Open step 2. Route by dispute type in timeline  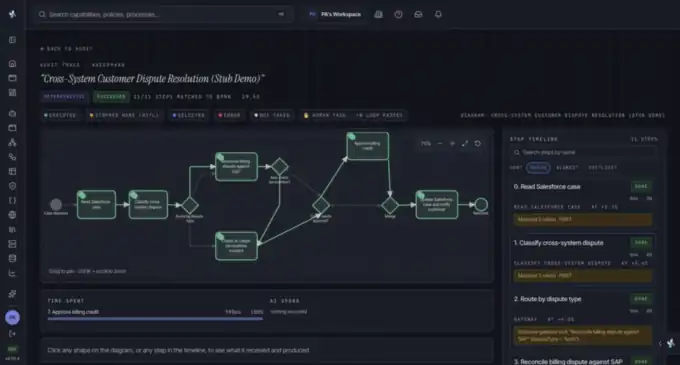(582, 319)
